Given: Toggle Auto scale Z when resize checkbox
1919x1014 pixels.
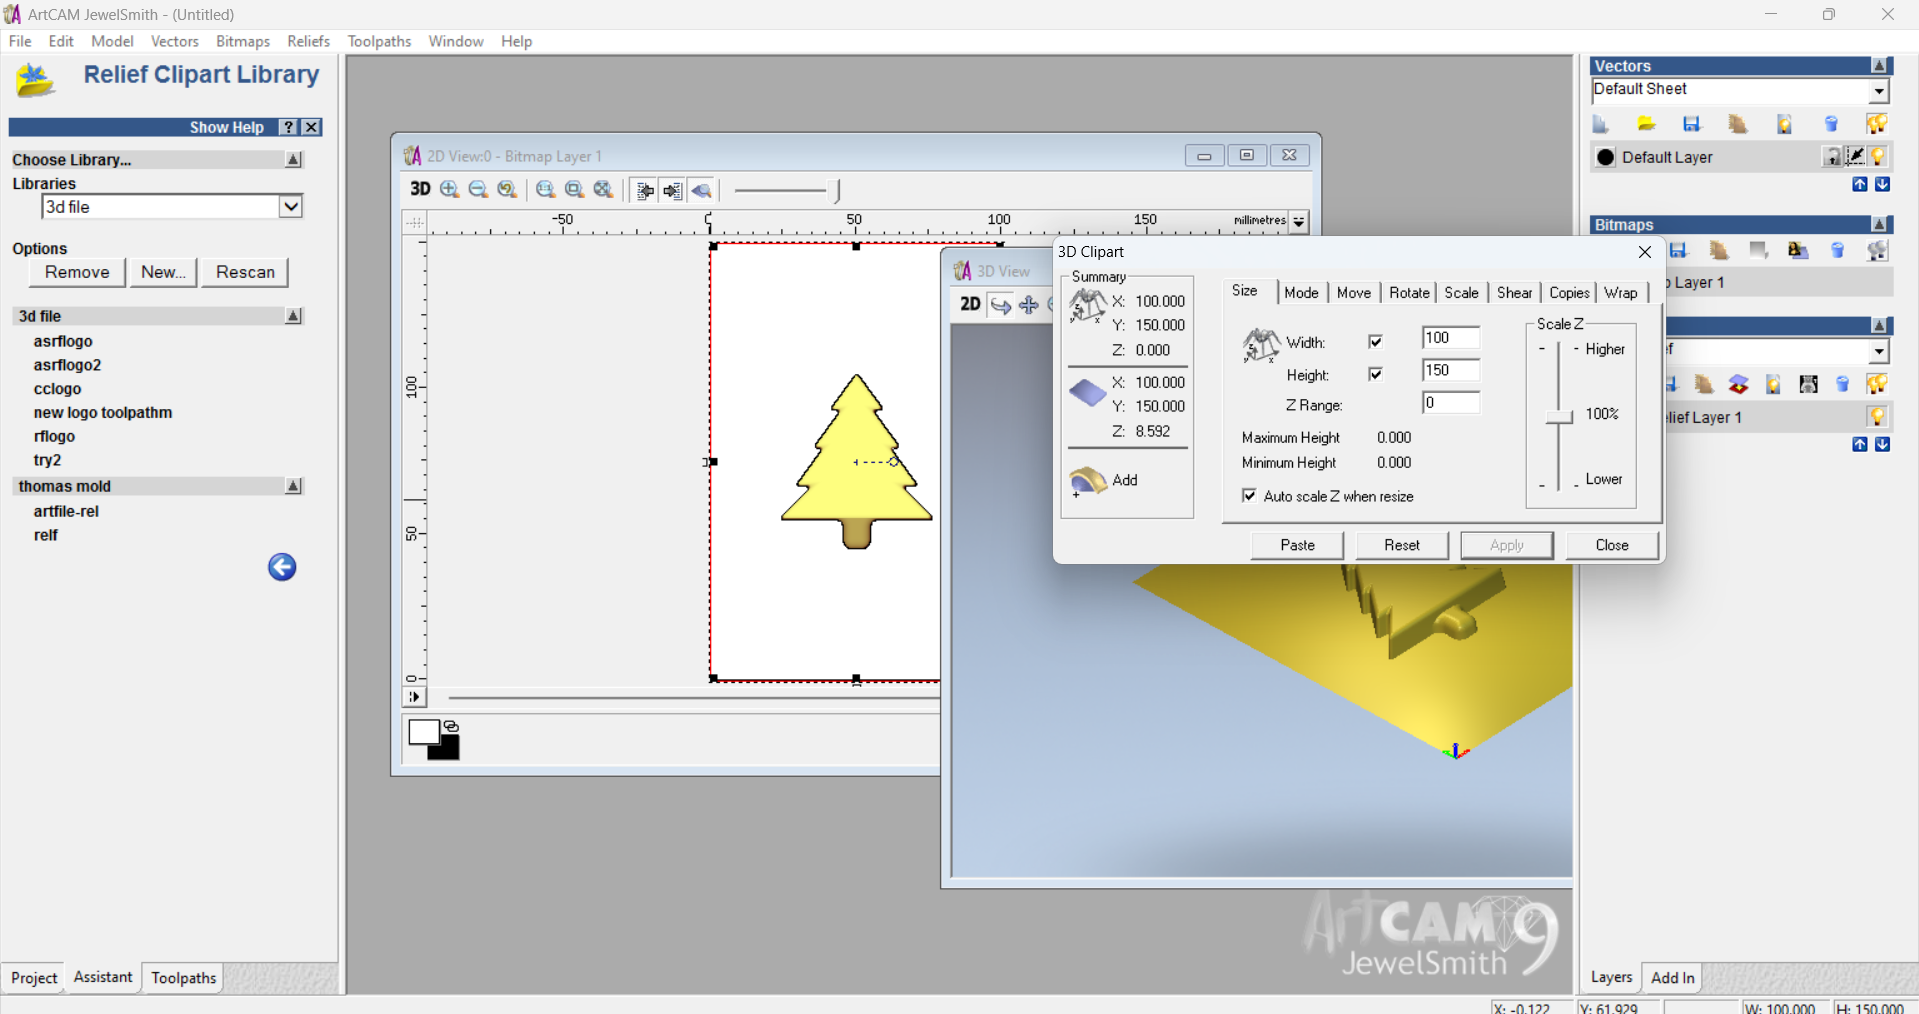Looking at the screenshot, I should (x=1249, y=495).
